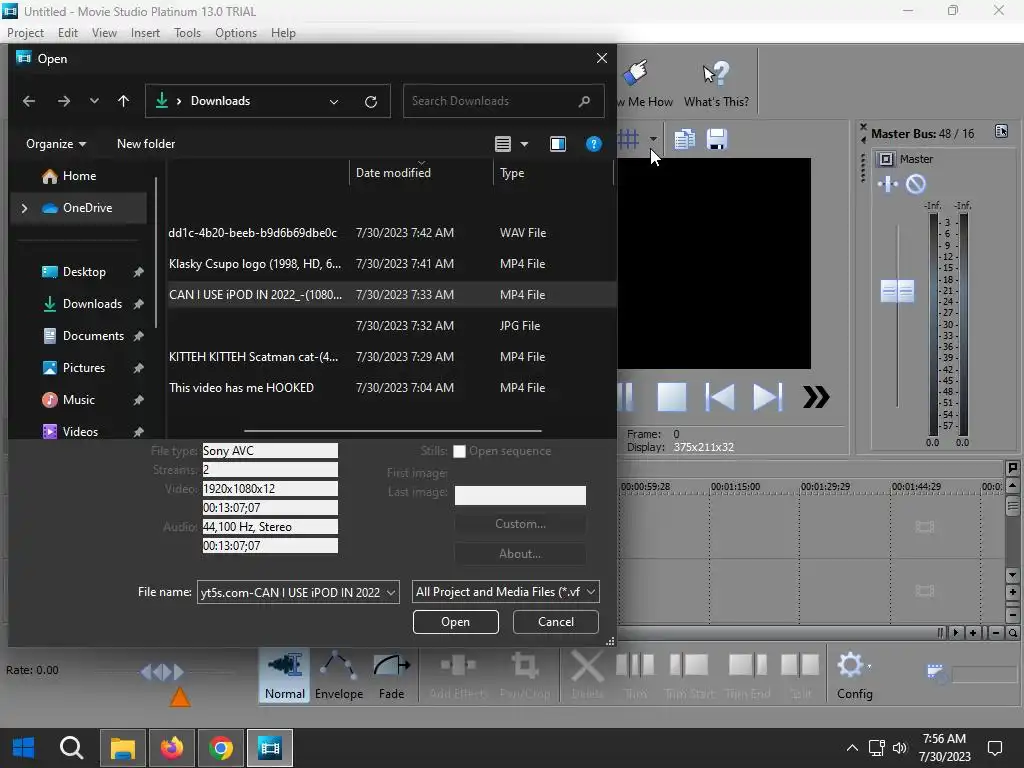Open the Config dropdown arrow
Screen dimensions: 1024x768
[870, 667]
